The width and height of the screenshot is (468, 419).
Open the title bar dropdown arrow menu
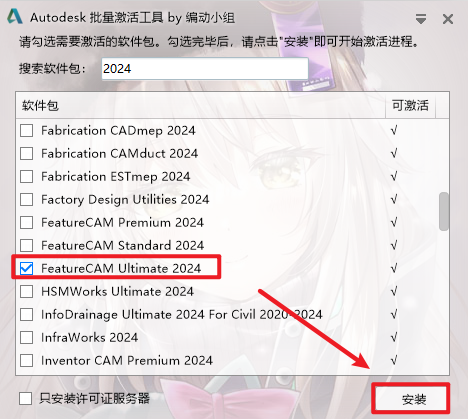(x=421, y=19)
